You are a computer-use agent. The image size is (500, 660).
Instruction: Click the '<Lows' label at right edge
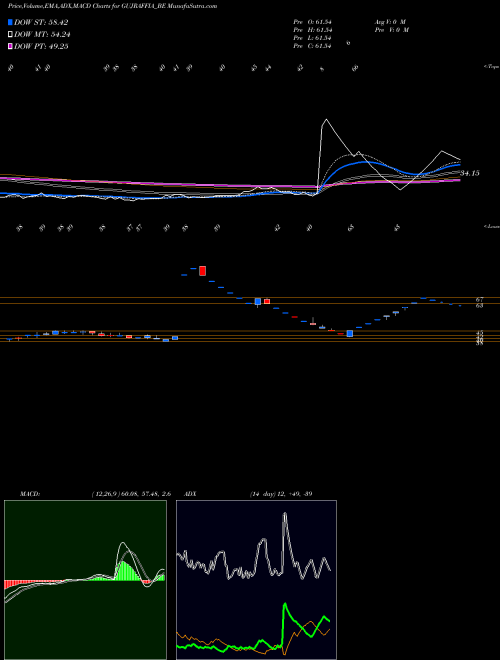(492, 226)
